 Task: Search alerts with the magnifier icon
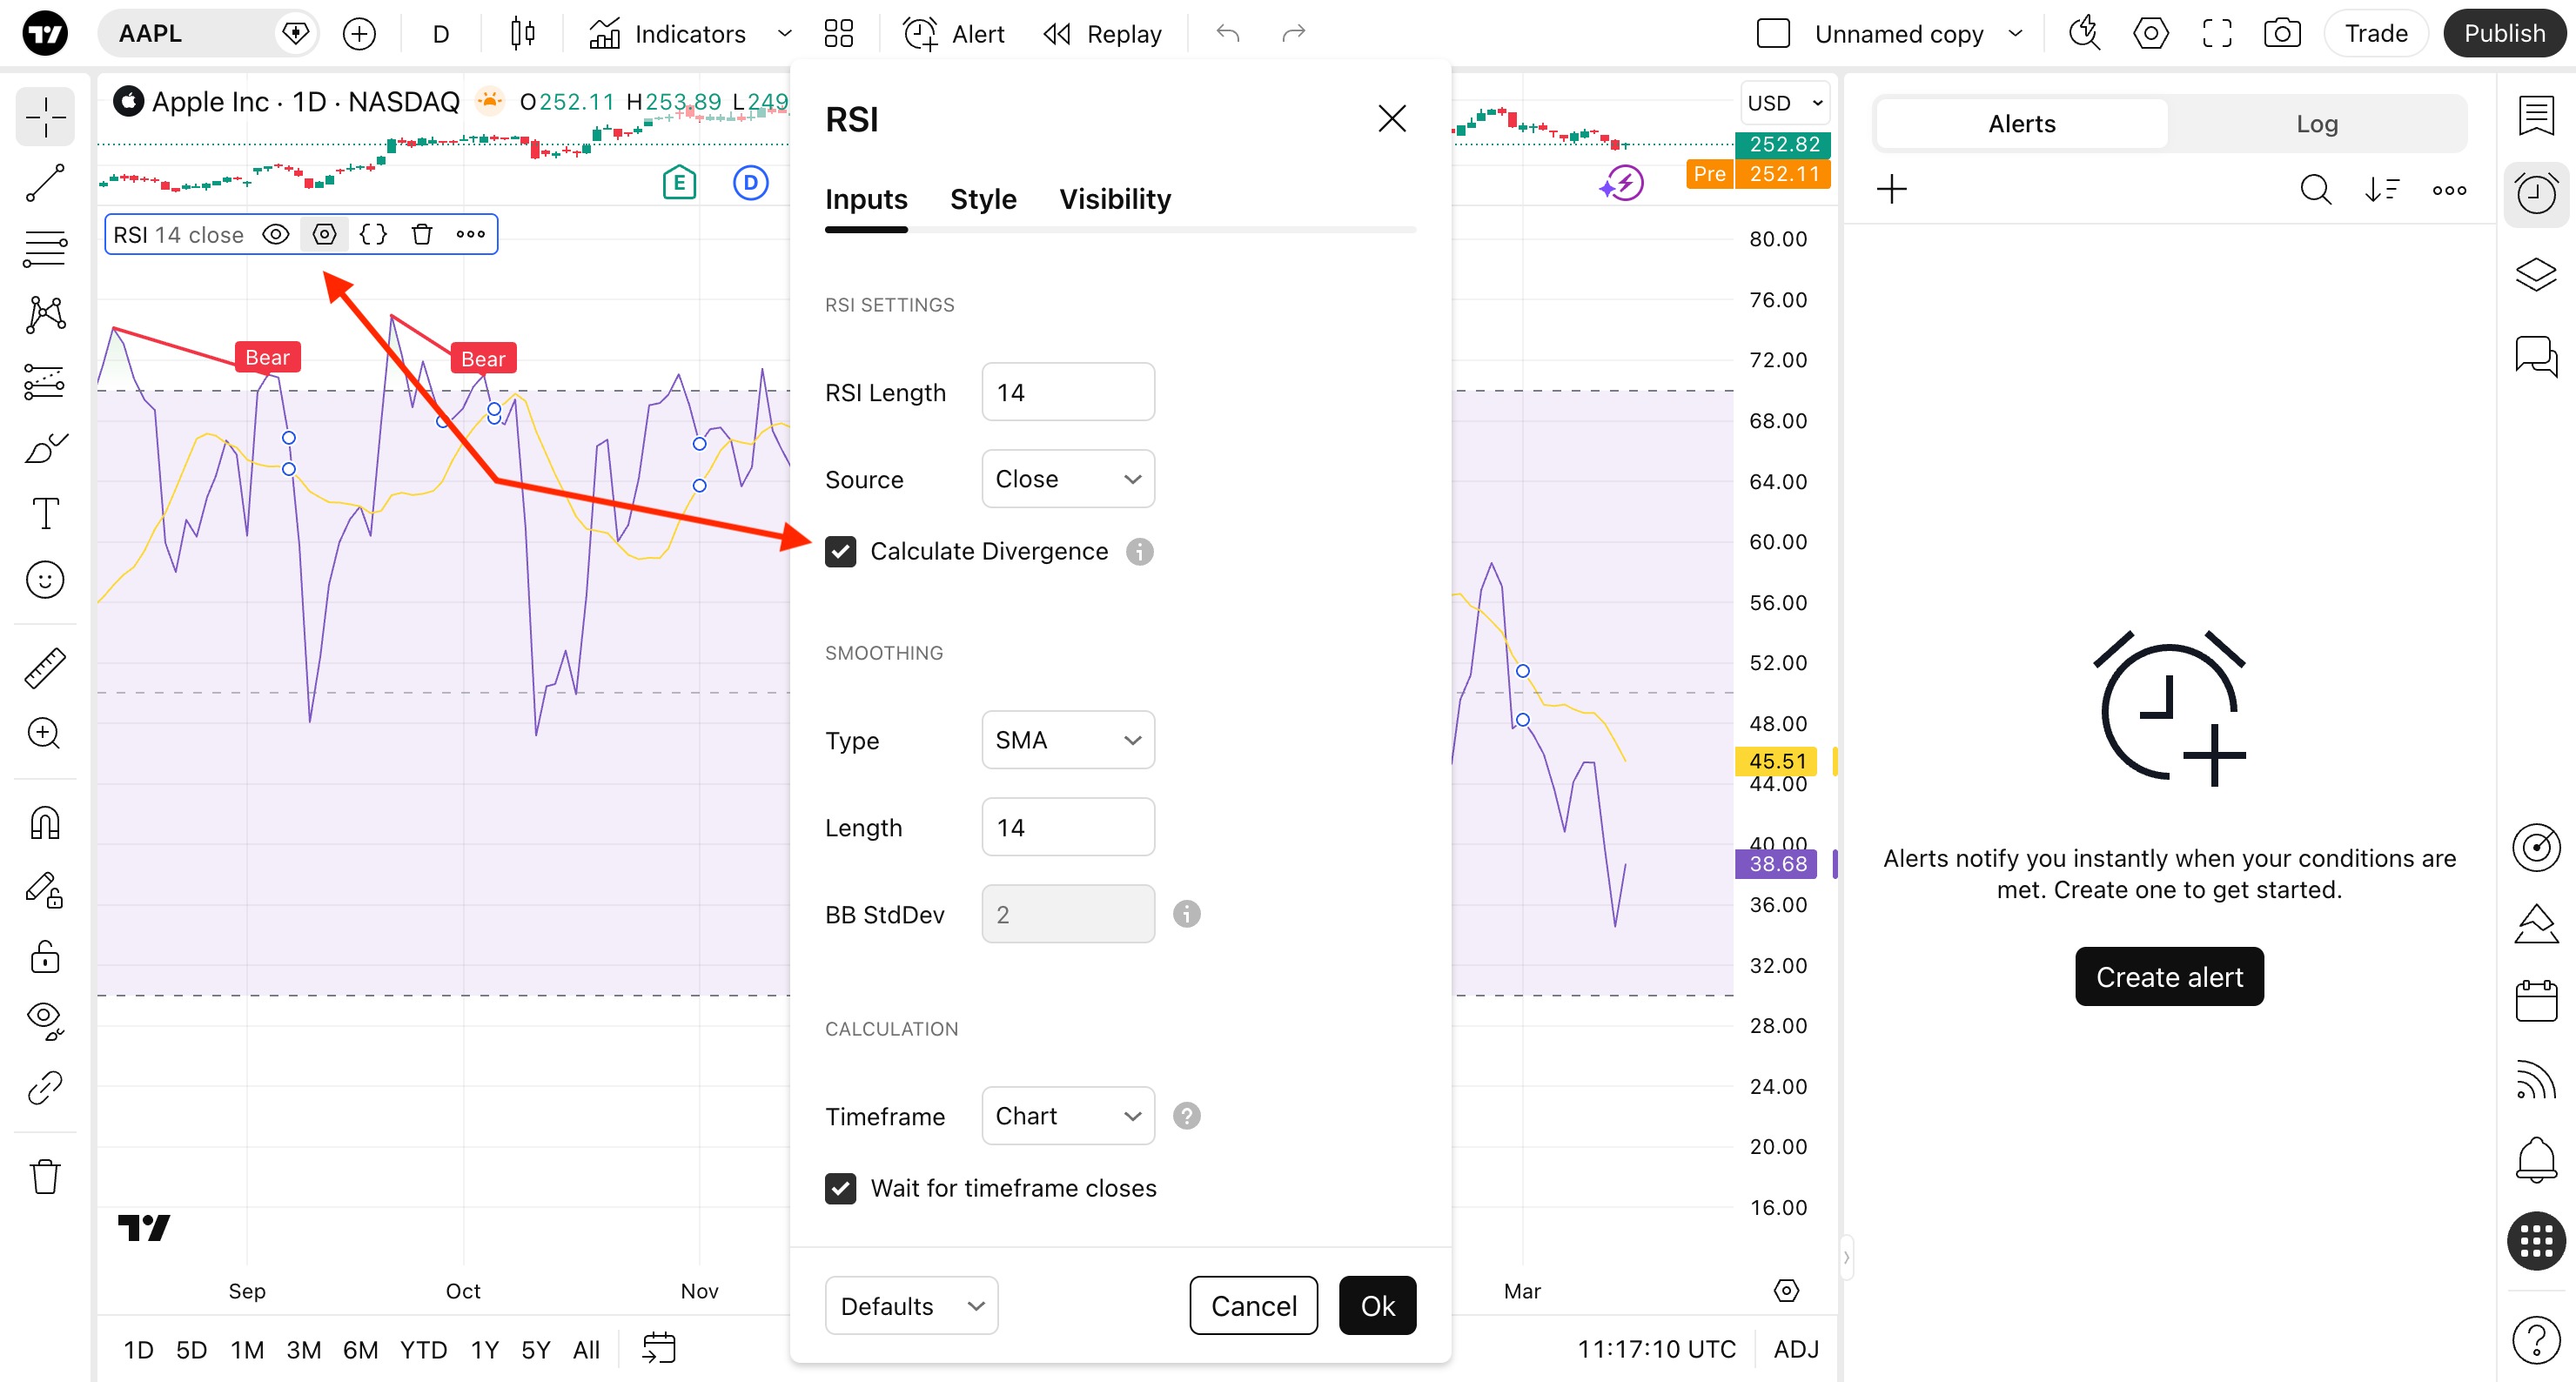(2315, 189)
